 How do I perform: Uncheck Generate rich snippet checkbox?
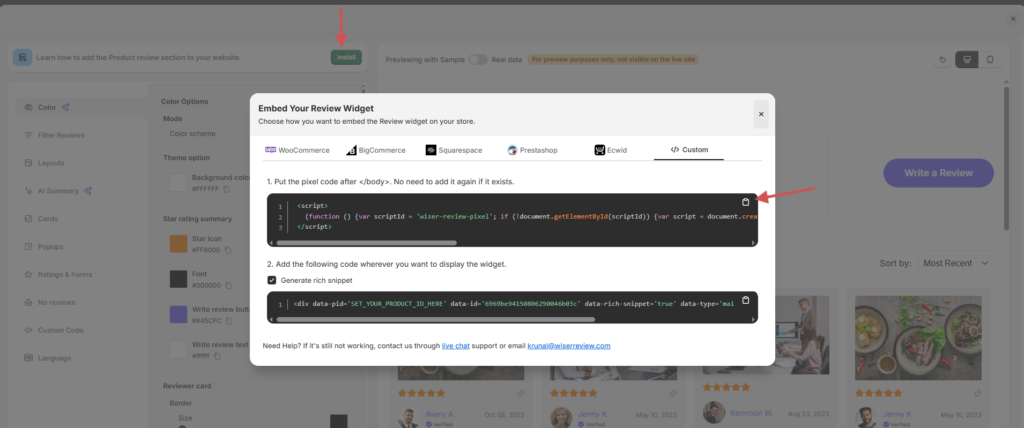click(272, 280)
